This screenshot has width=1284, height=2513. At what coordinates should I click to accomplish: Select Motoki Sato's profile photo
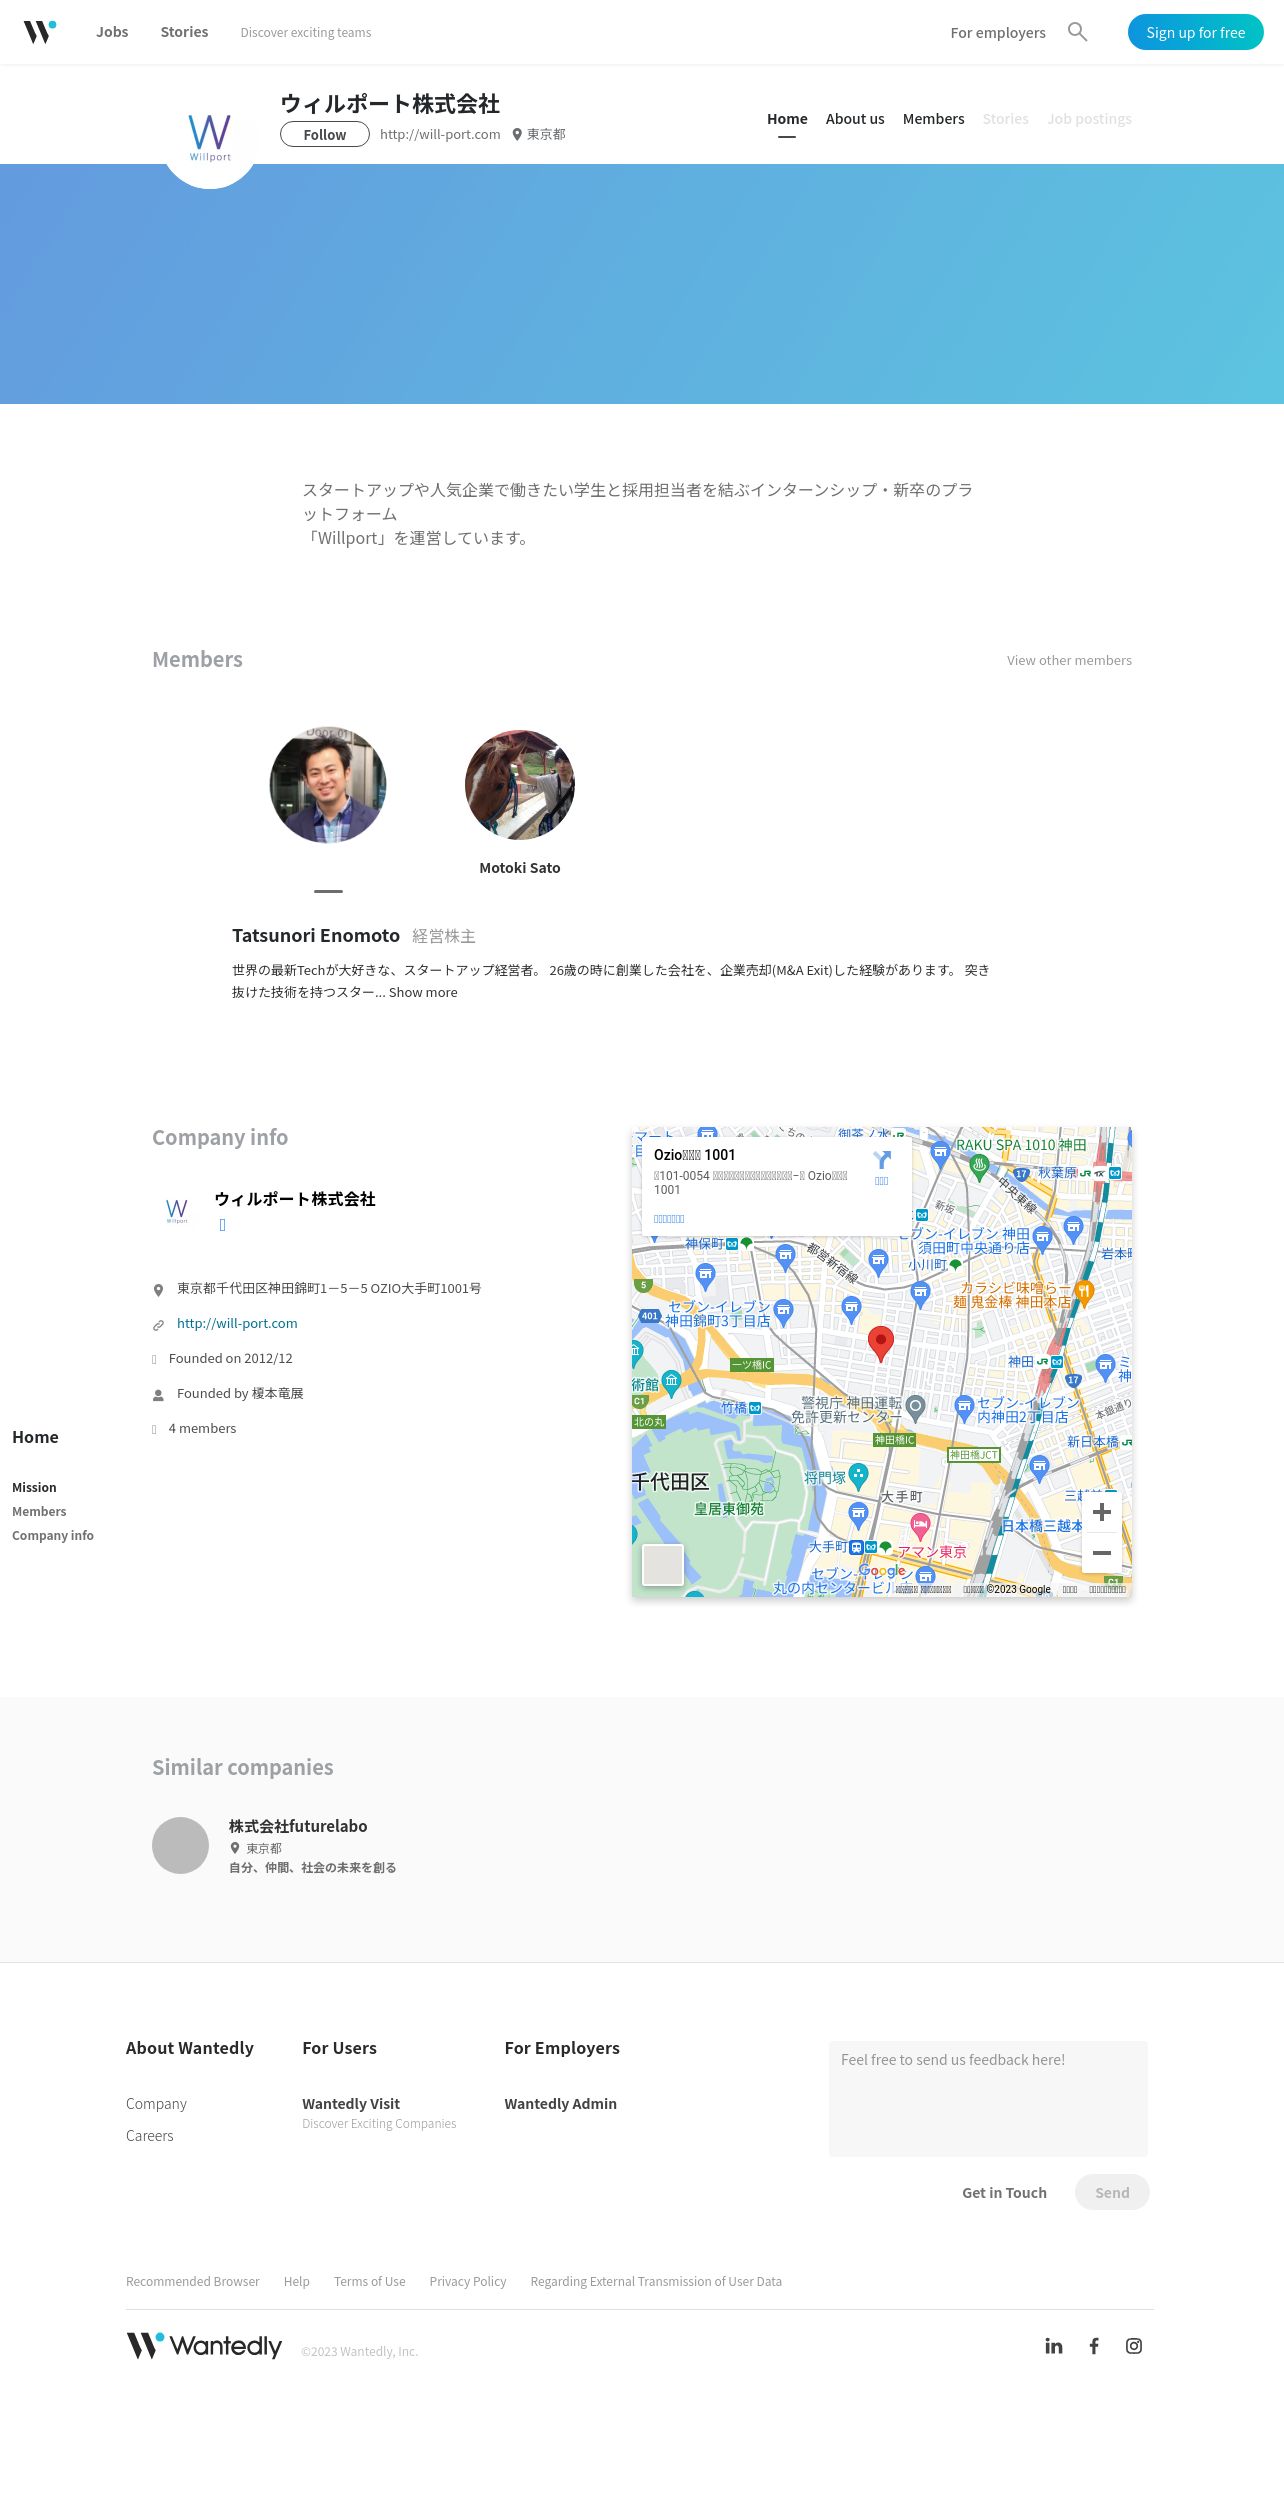click(520, 785)
